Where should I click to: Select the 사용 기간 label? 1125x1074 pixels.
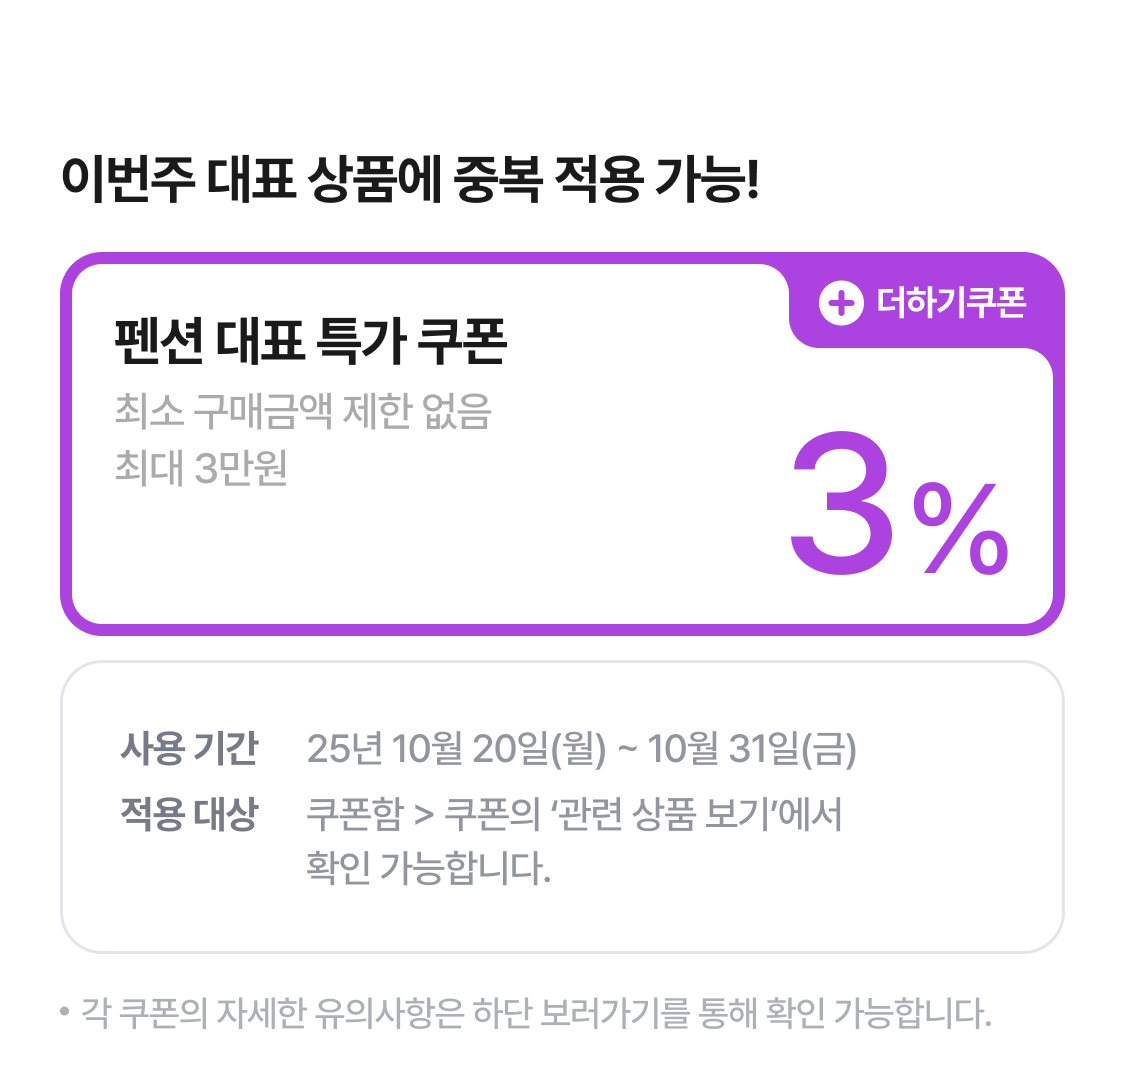[x=189, y=748]
